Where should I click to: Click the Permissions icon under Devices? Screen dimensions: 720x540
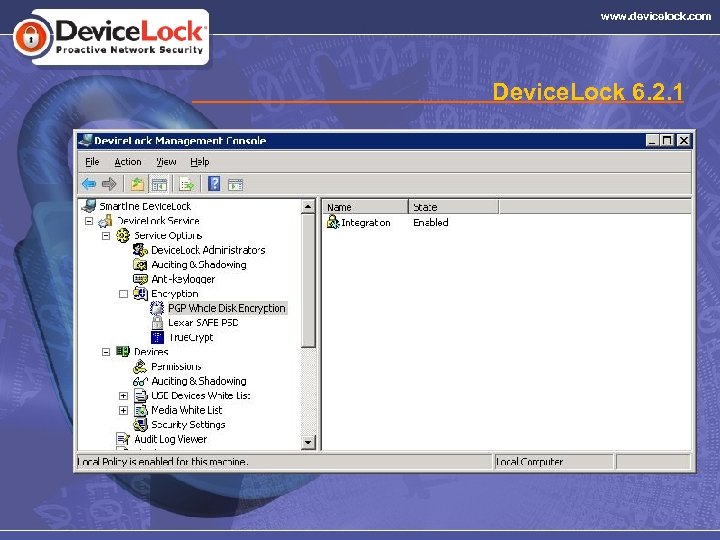(x=140, y=366)
